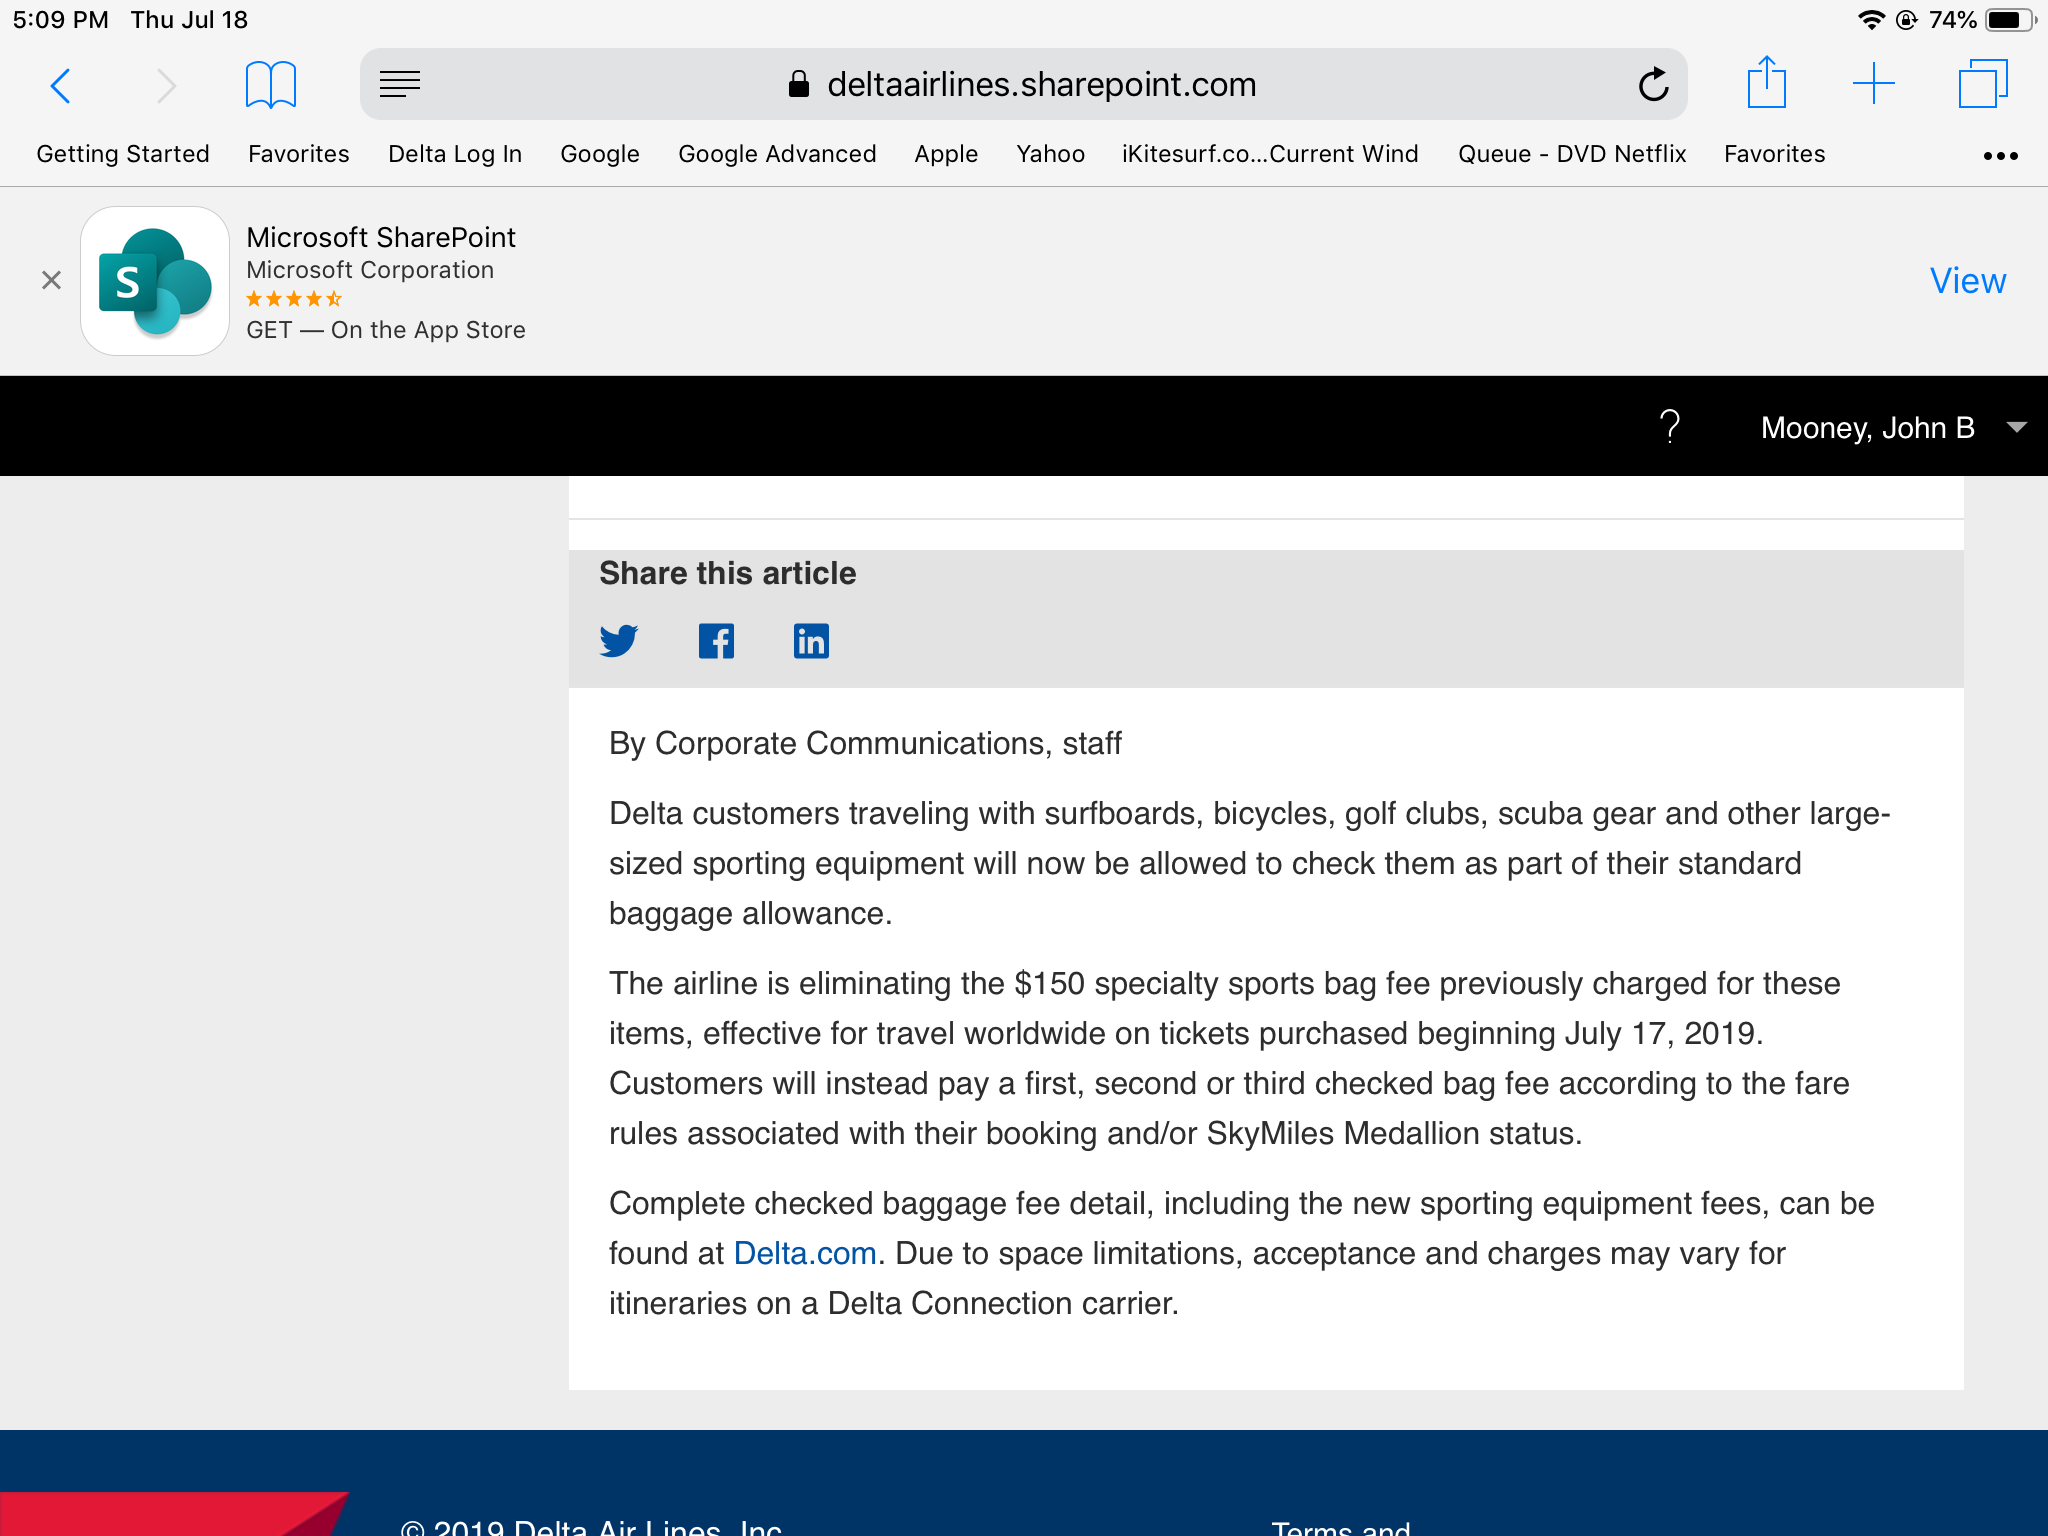Show more bookmarks via three dots
This screenshot has width=2048, height=1536.
point(2000,156)
